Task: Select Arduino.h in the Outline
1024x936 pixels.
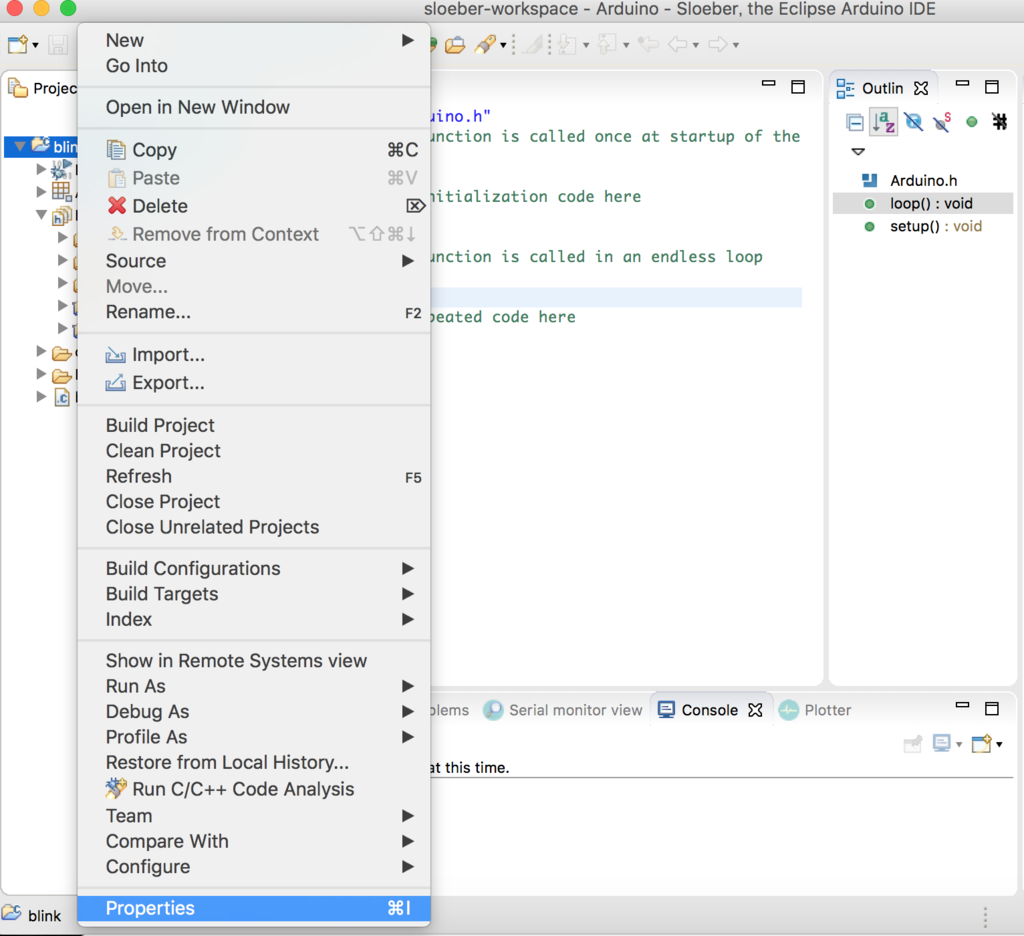Action: pos(923,180)
